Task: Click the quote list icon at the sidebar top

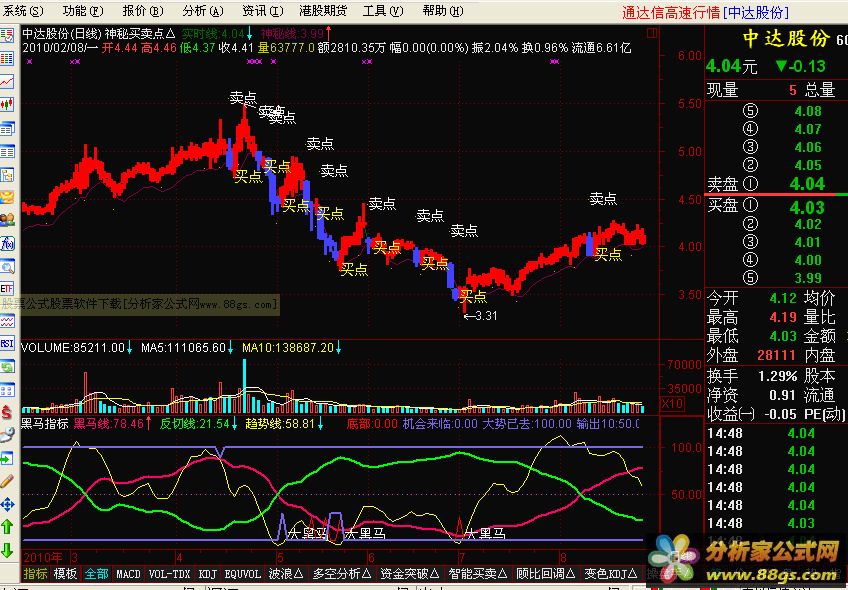Action: tap(7, 36)
